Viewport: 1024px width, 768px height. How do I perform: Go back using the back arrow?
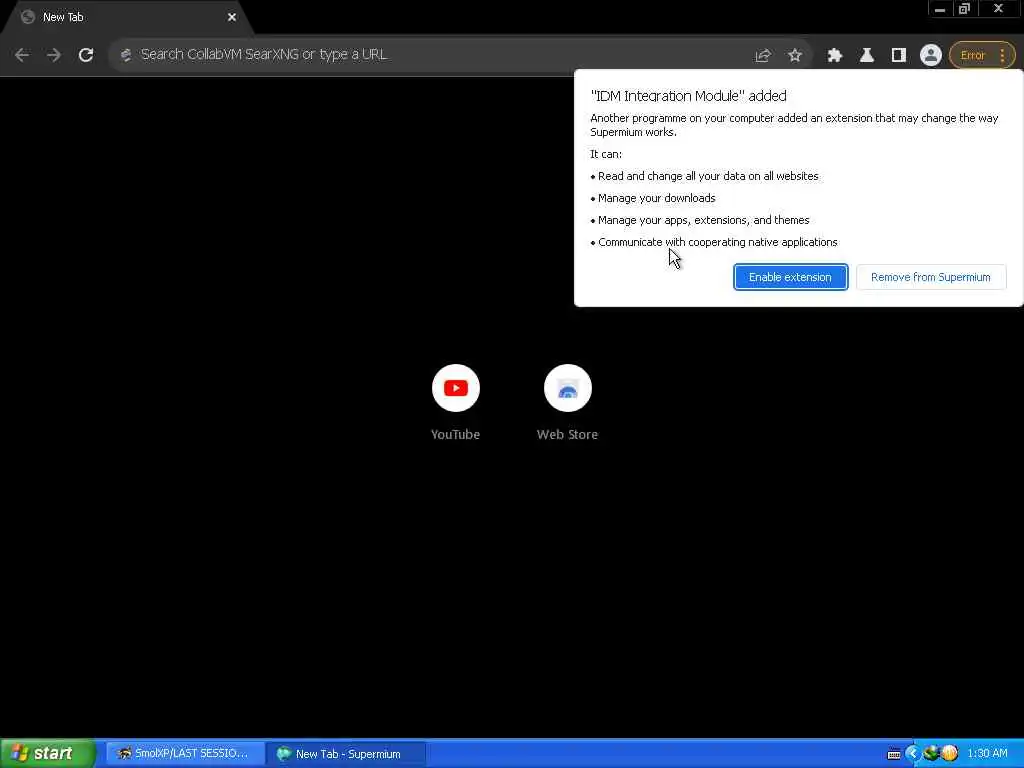22,56
